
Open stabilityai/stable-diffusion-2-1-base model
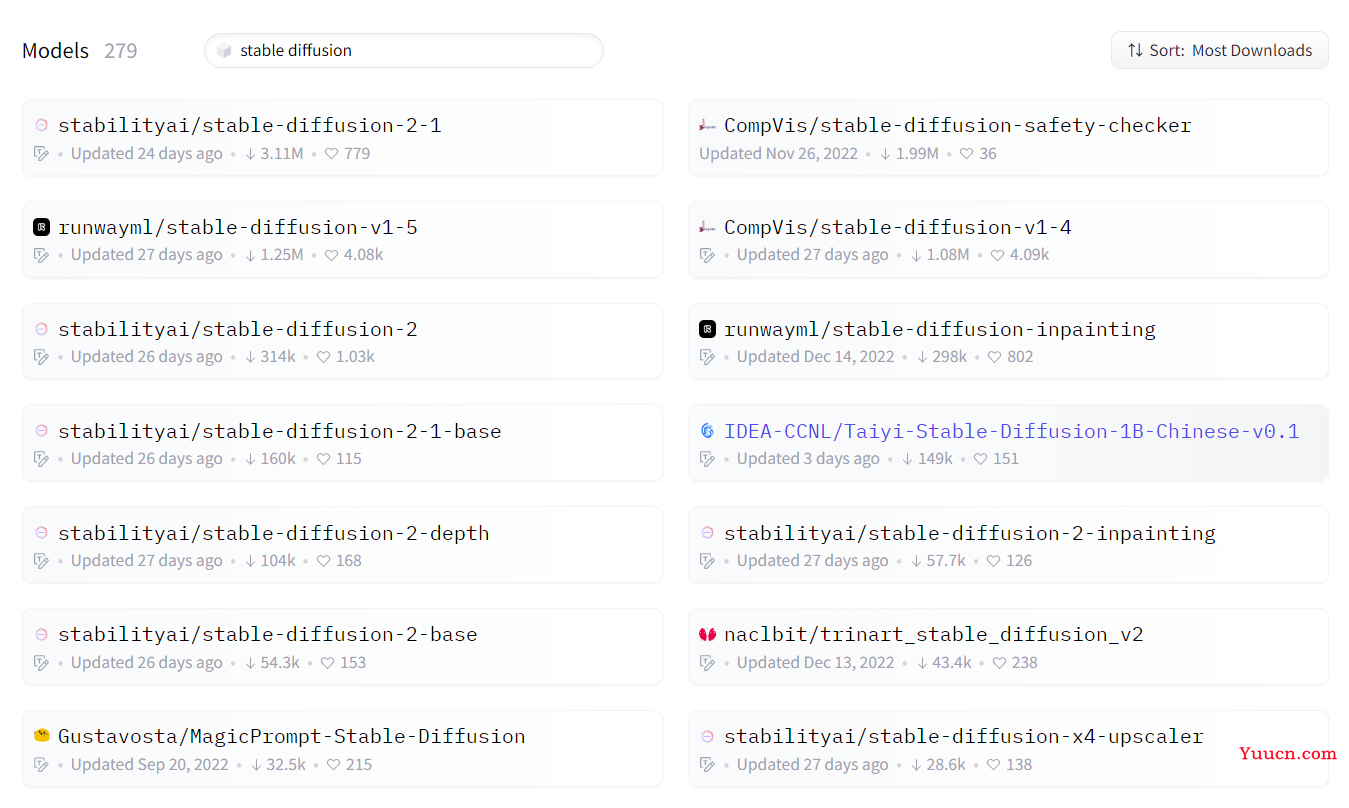coord(342,443)
